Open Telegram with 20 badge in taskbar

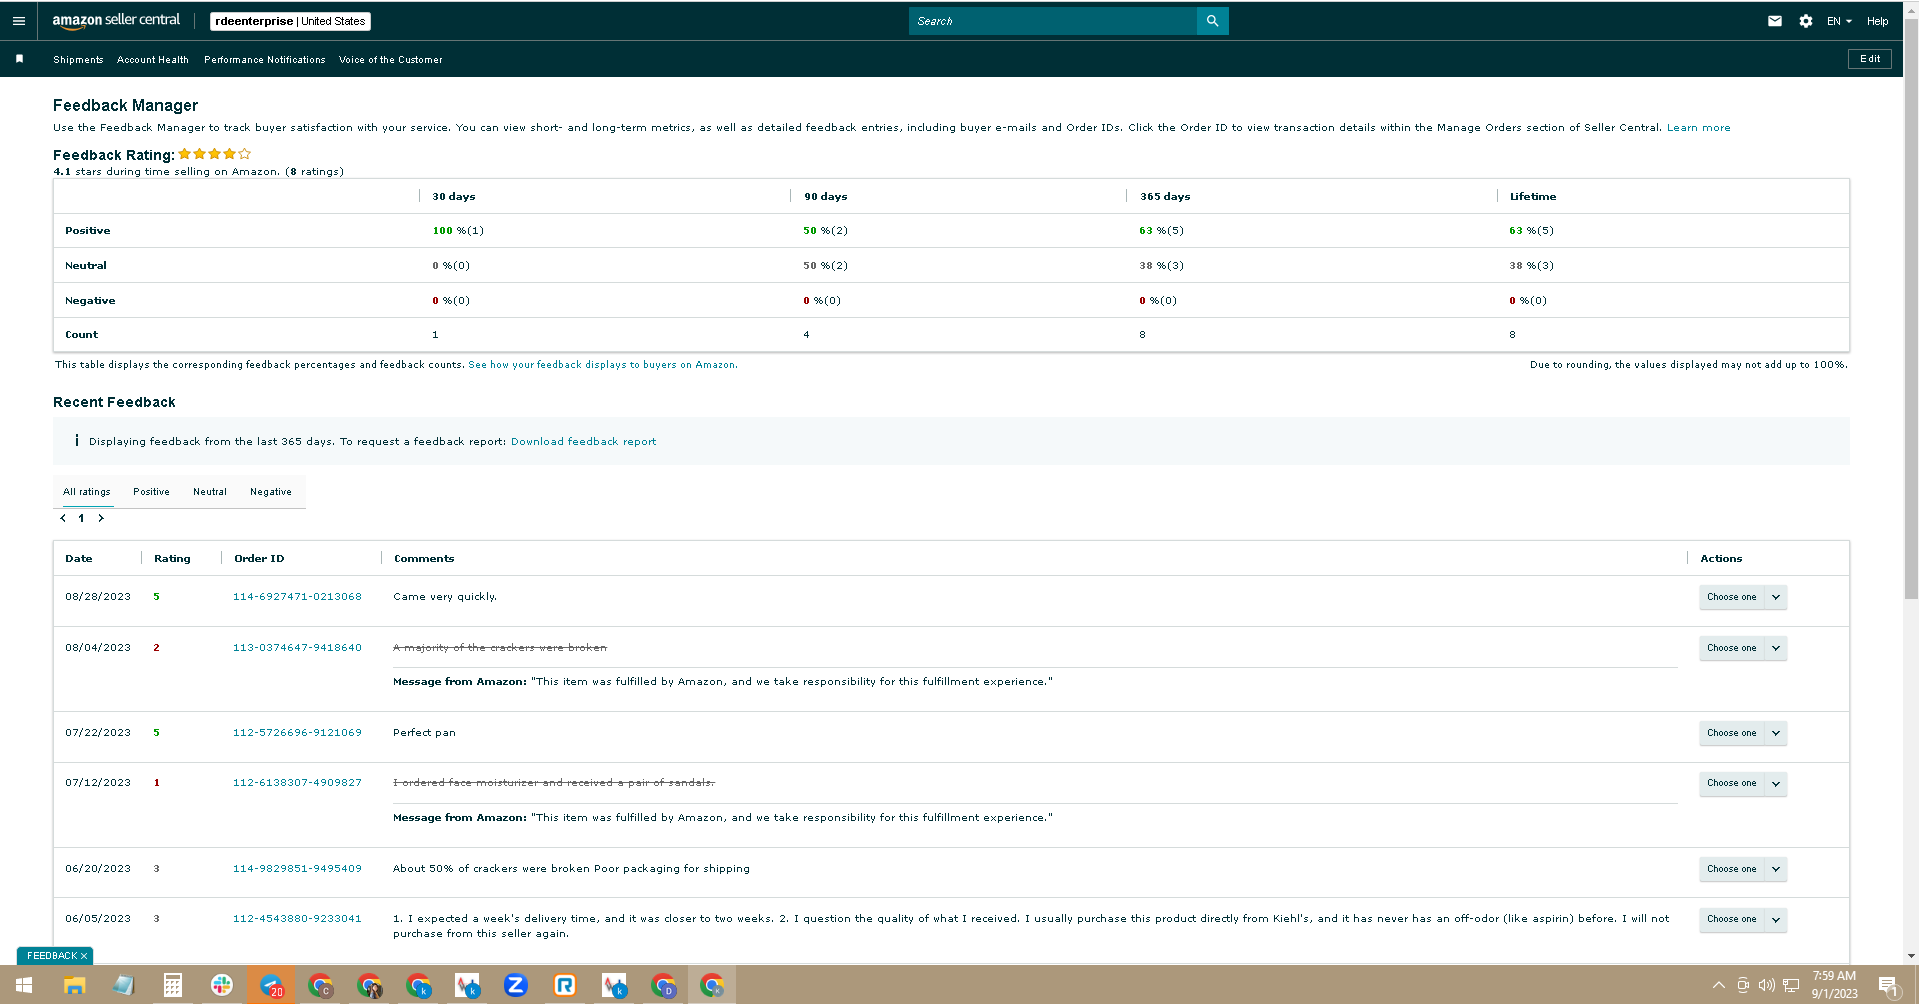point(271,986)
